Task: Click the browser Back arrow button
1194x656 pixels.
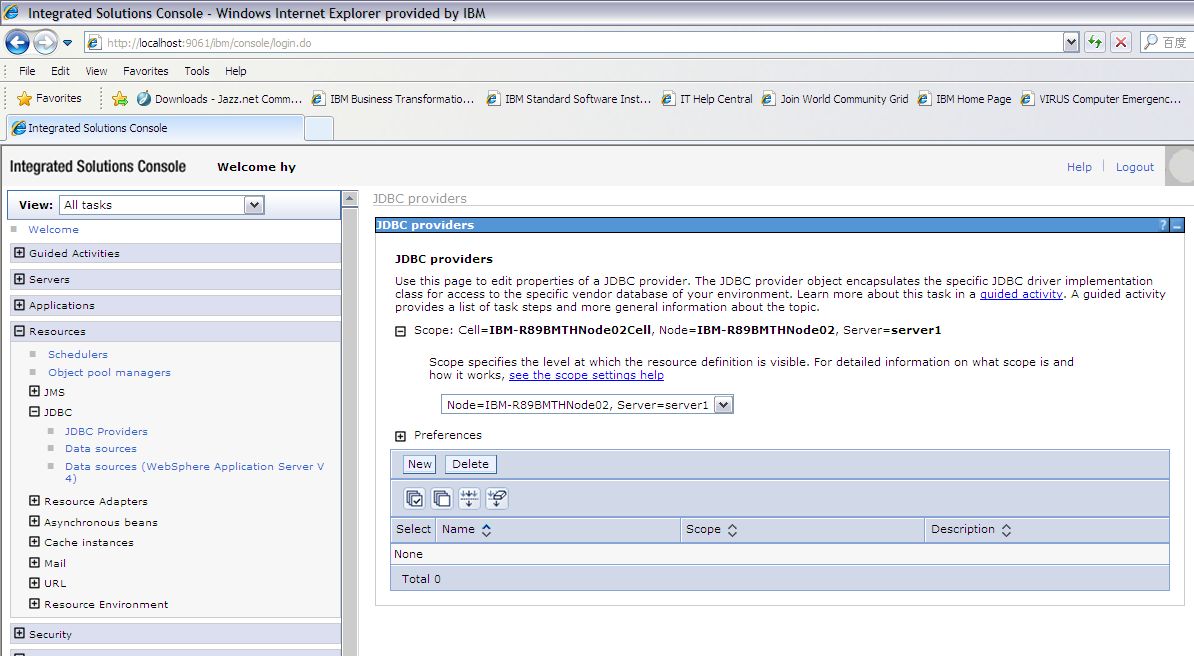Action: pyautogui.click(x=18, y=42)
